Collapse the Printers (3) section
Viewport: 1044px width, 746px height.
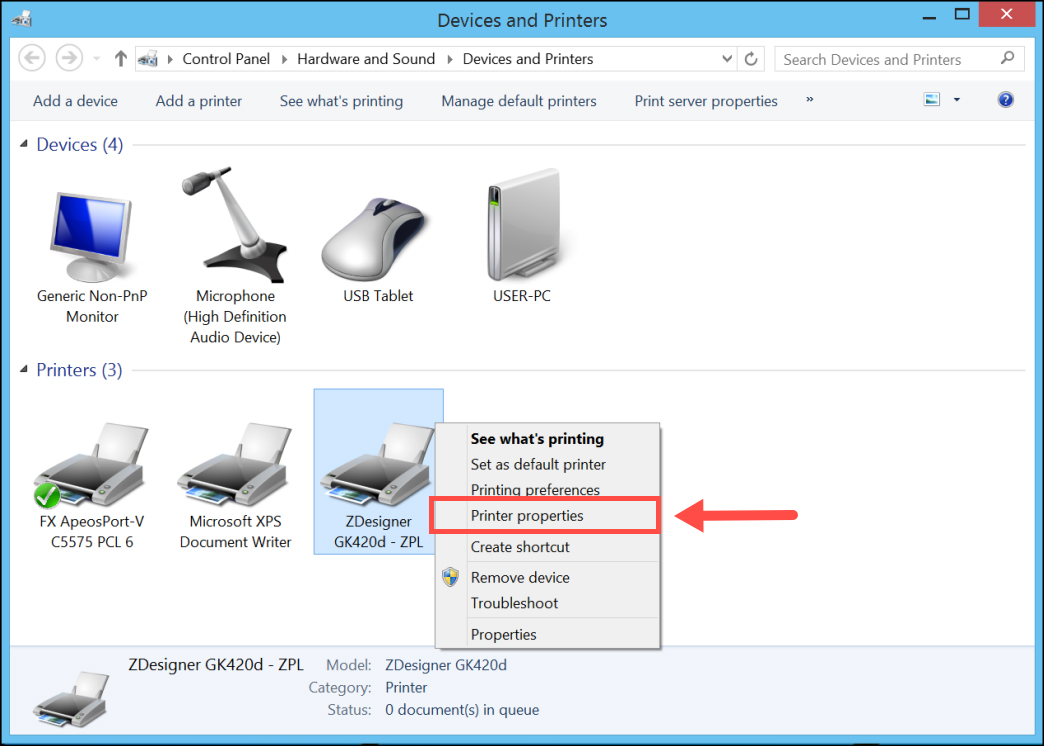[x=22, y=370]
